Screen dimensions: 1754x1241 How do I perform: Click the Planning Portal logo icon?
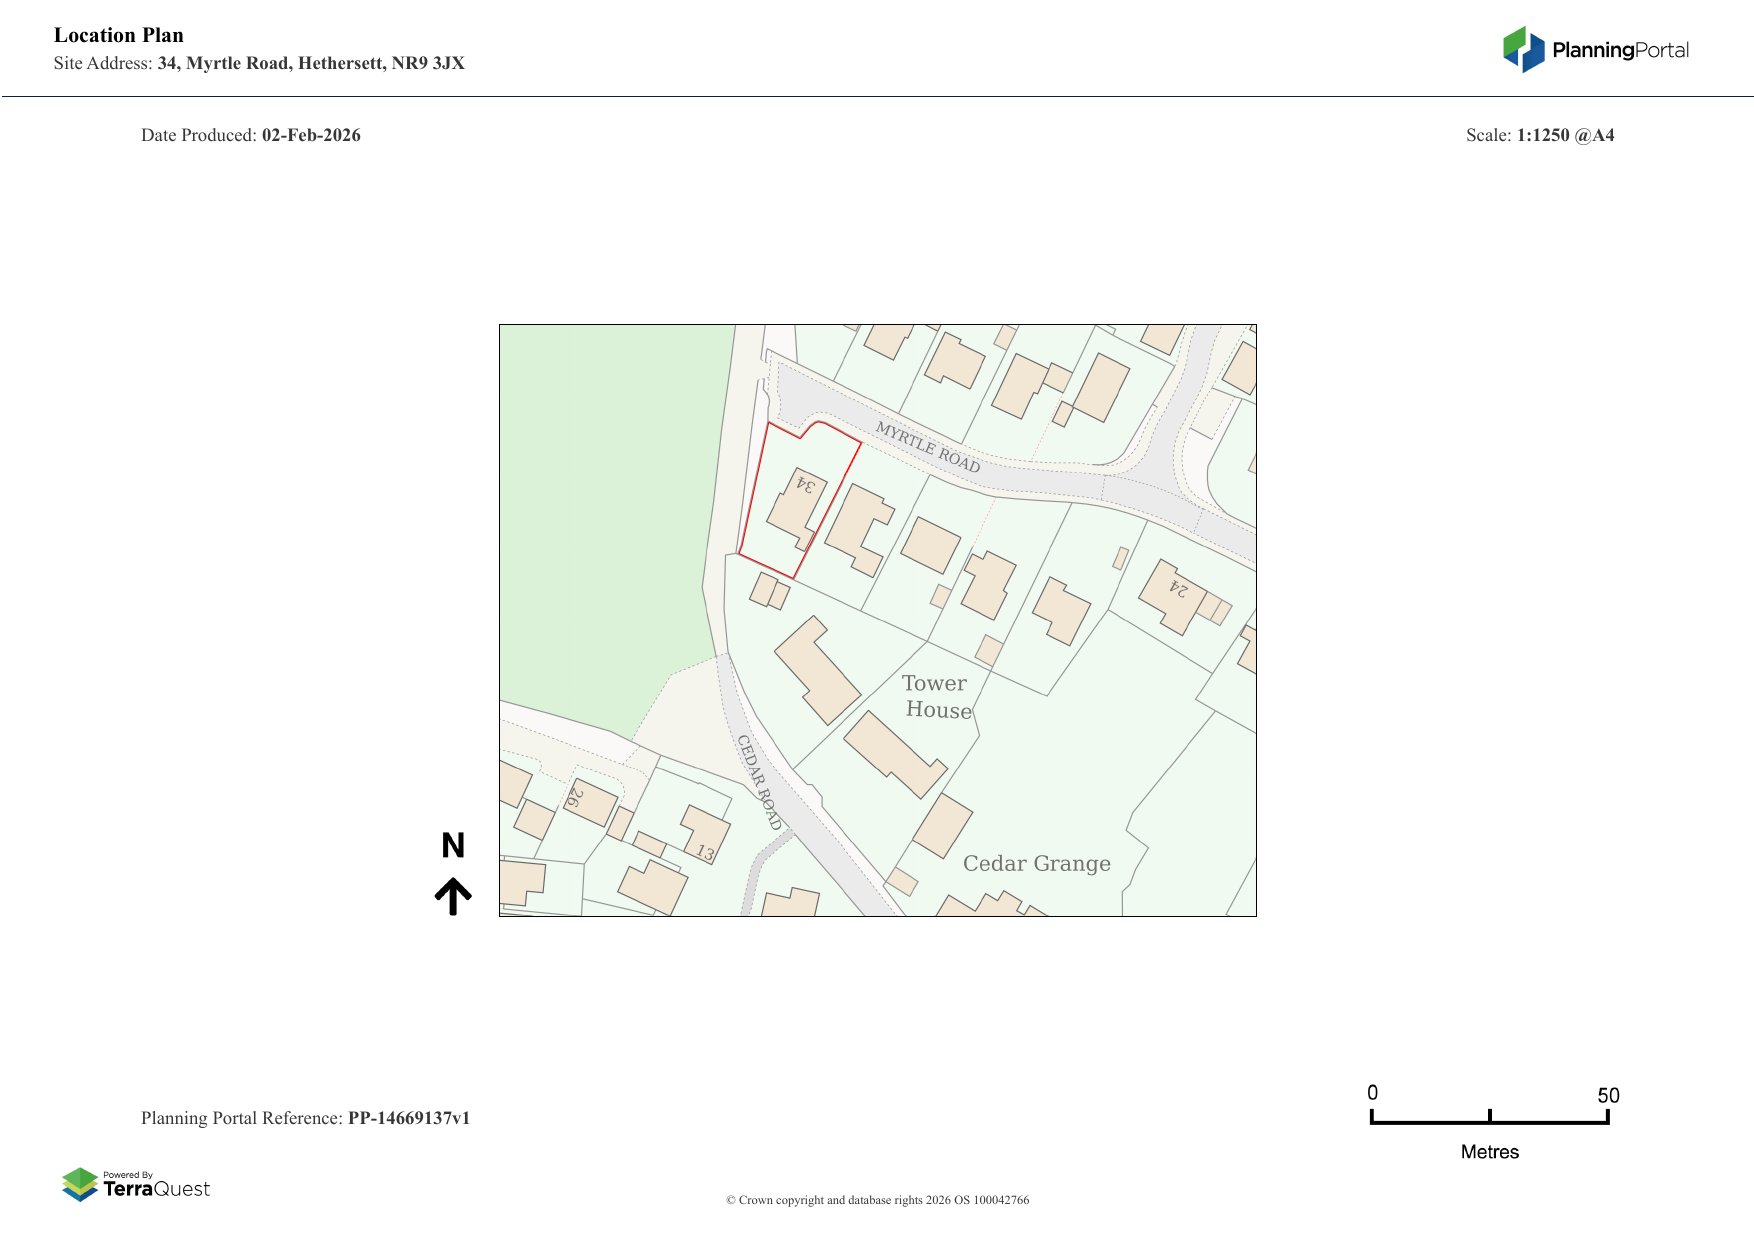coord(1523,49)
